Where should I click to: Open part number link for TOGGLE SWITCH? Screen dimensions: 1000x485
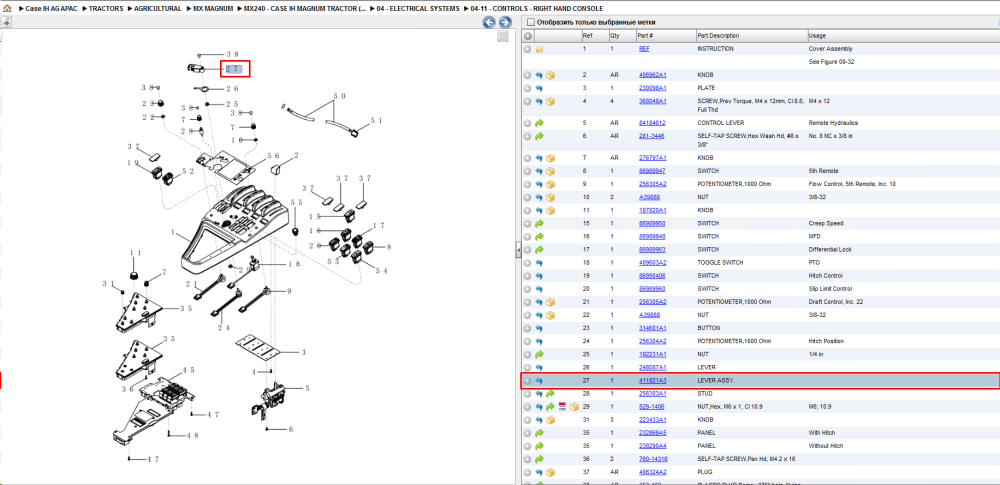652,262
